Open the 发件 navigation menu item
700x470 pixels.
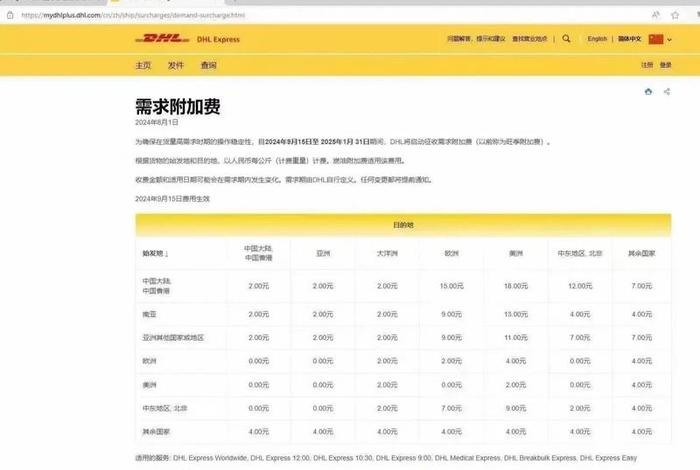pyautogui.click(x=176, y=65)
